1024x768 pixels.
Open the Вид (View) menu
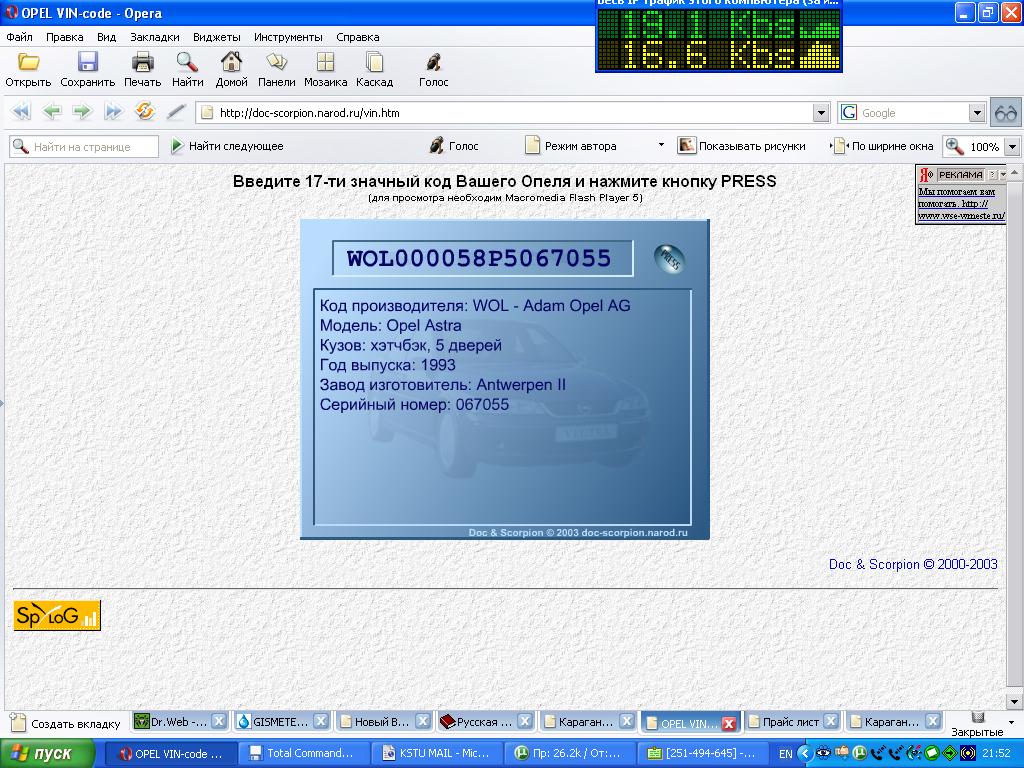coord(106,37)
